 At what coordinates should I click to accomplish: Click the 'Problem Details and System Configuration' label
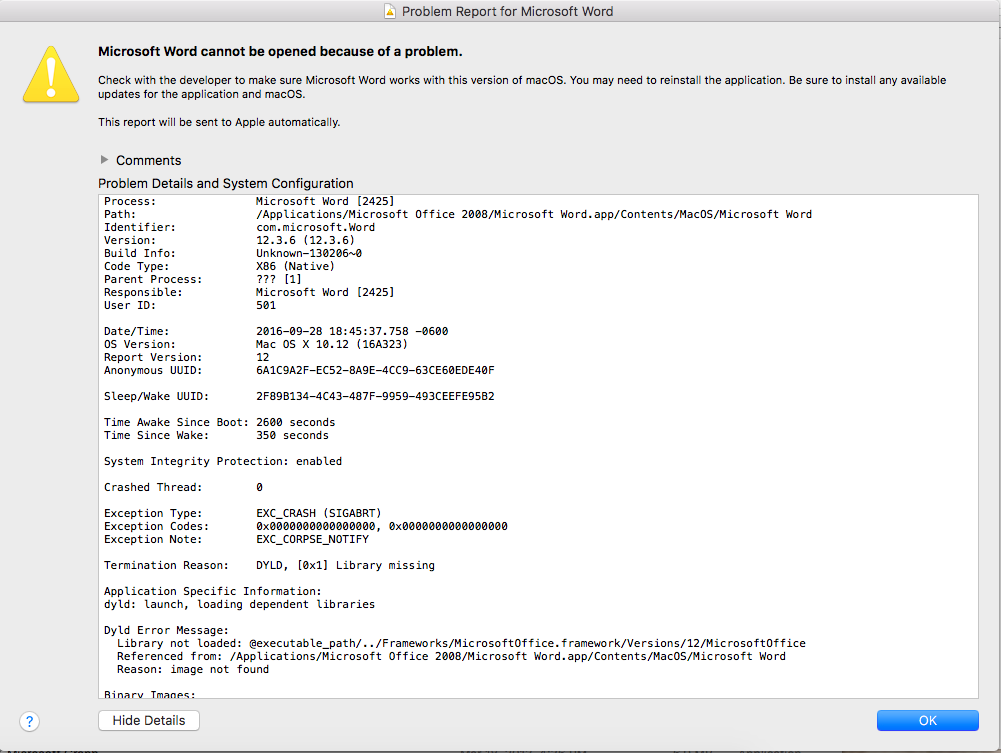[x=225, y=183]
